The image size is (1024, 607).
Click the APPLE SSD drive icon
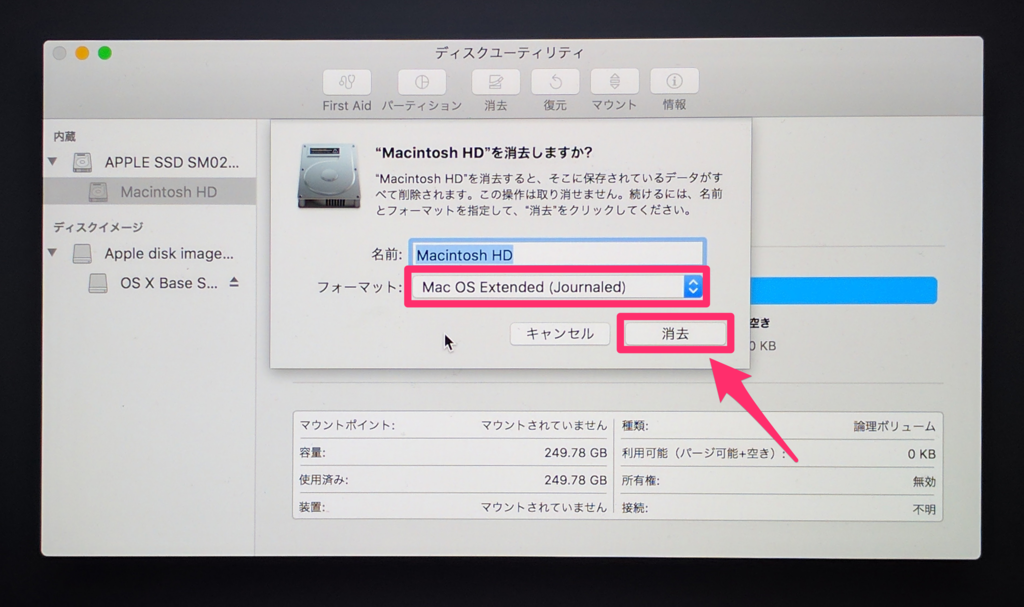coord(82,162)
